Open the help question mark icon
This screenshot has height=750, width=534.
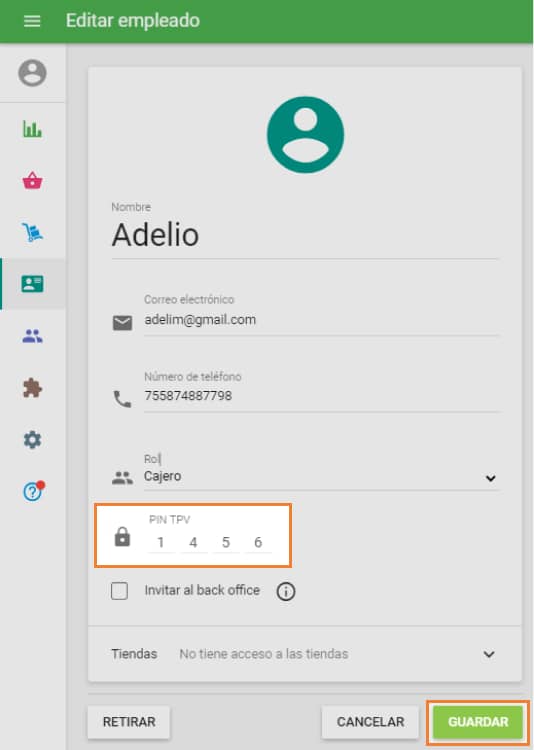click(33, 491)
